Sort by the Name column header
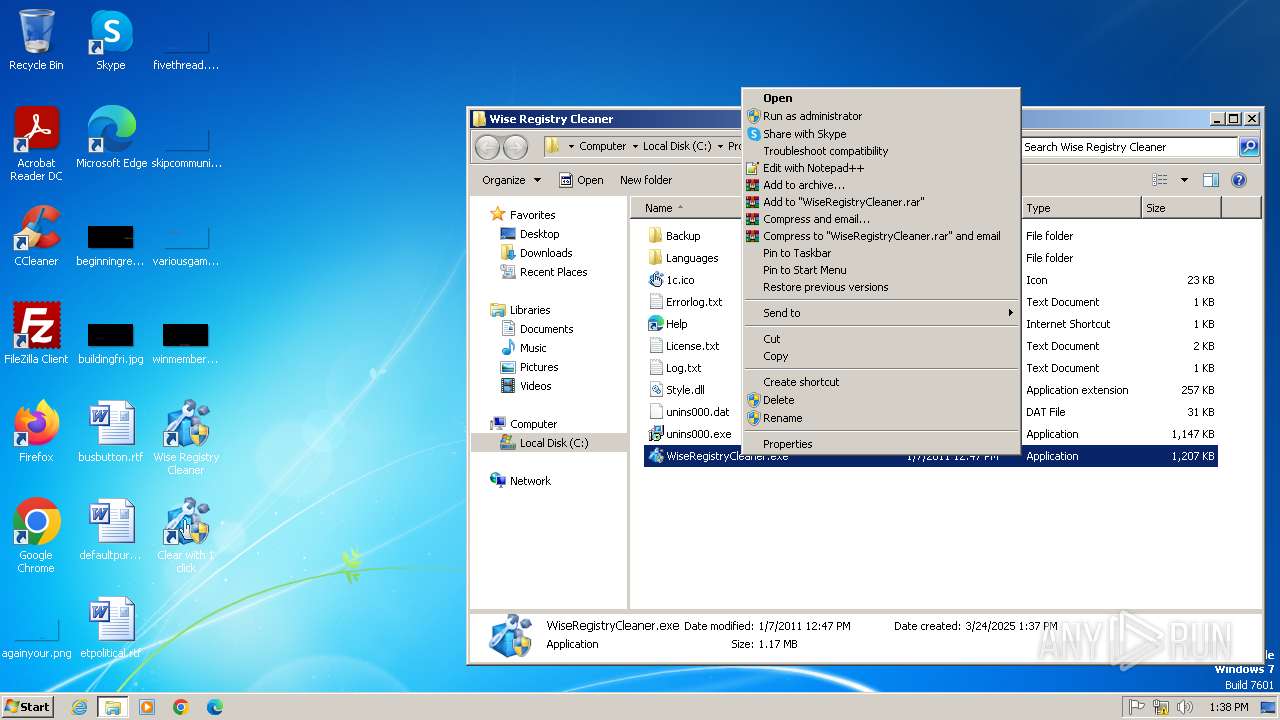Viewport: 1280px width, 720px height. [686, 208]
